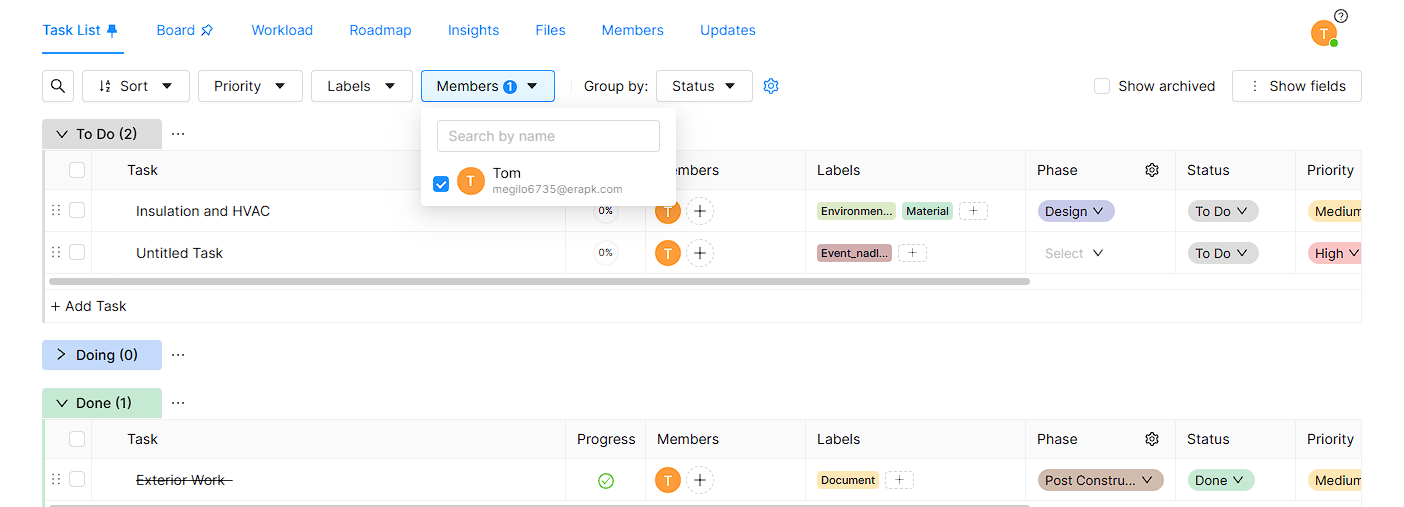Screen dimensions: 1404x507
Task: Open To Do group more options menu
Action: 178,134
